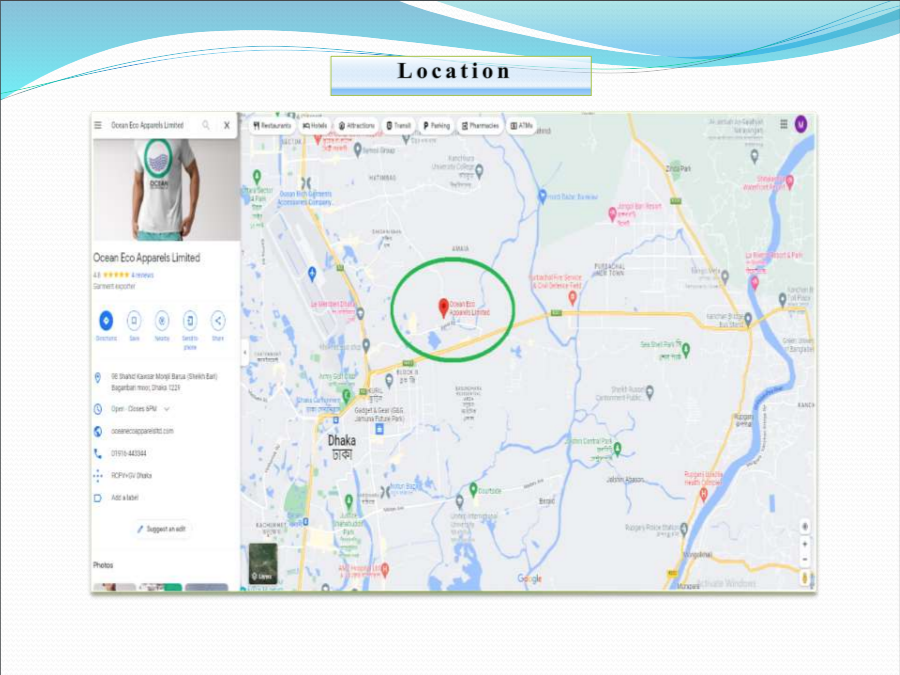The height and width of the screenshot is (675, 900).
Task: Click the Zinda Park green marker
Action: coord(676,166)
